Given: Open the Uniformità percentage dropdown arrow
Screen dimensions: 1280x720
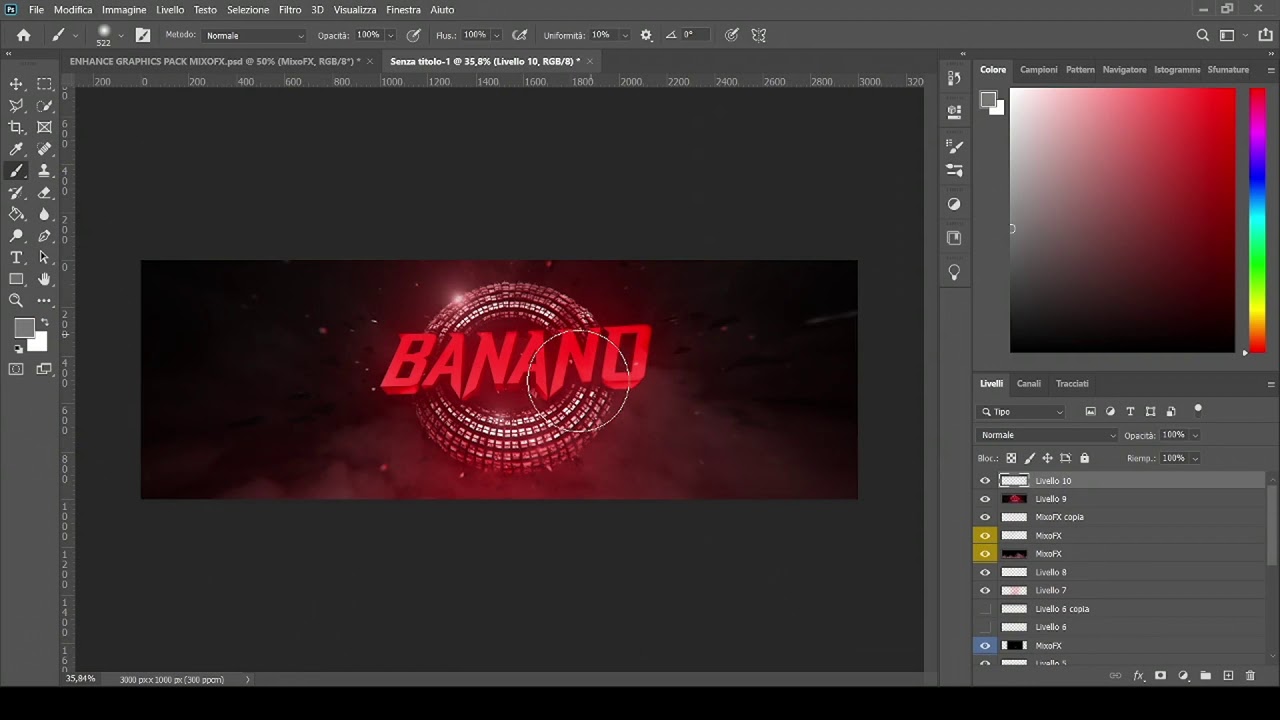Looking at the screenshot, I should (625, 35).
